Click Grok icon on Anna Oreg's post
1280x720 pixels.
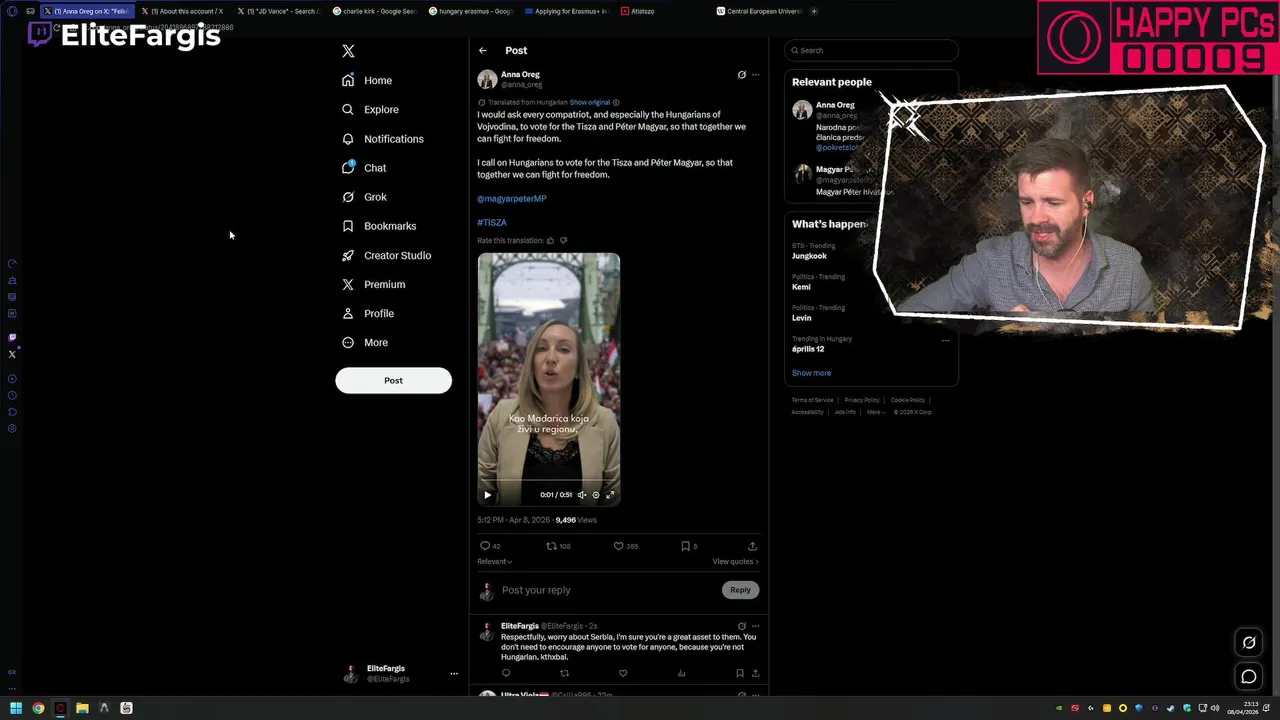741,74
